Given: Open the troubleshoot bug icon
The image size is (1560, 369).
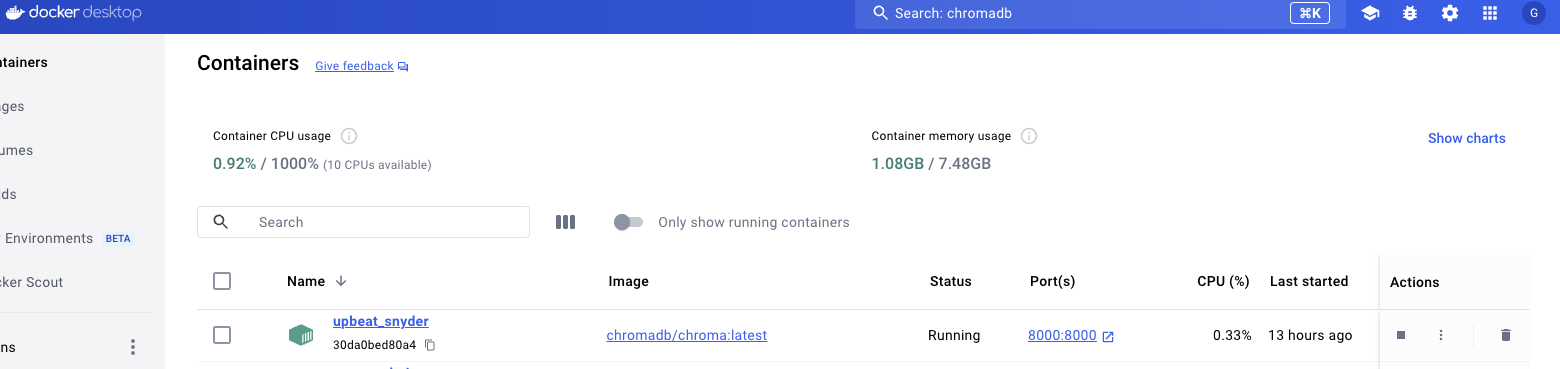Looking at the screenshot, I should tap(1410, 13).
